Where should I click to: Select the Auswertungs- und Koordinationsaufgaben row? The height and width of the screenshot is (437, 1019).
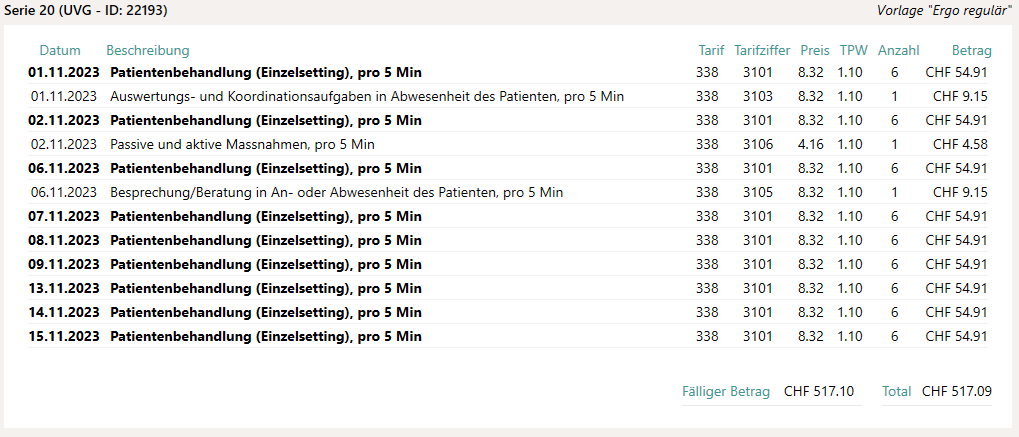(508, 96)
